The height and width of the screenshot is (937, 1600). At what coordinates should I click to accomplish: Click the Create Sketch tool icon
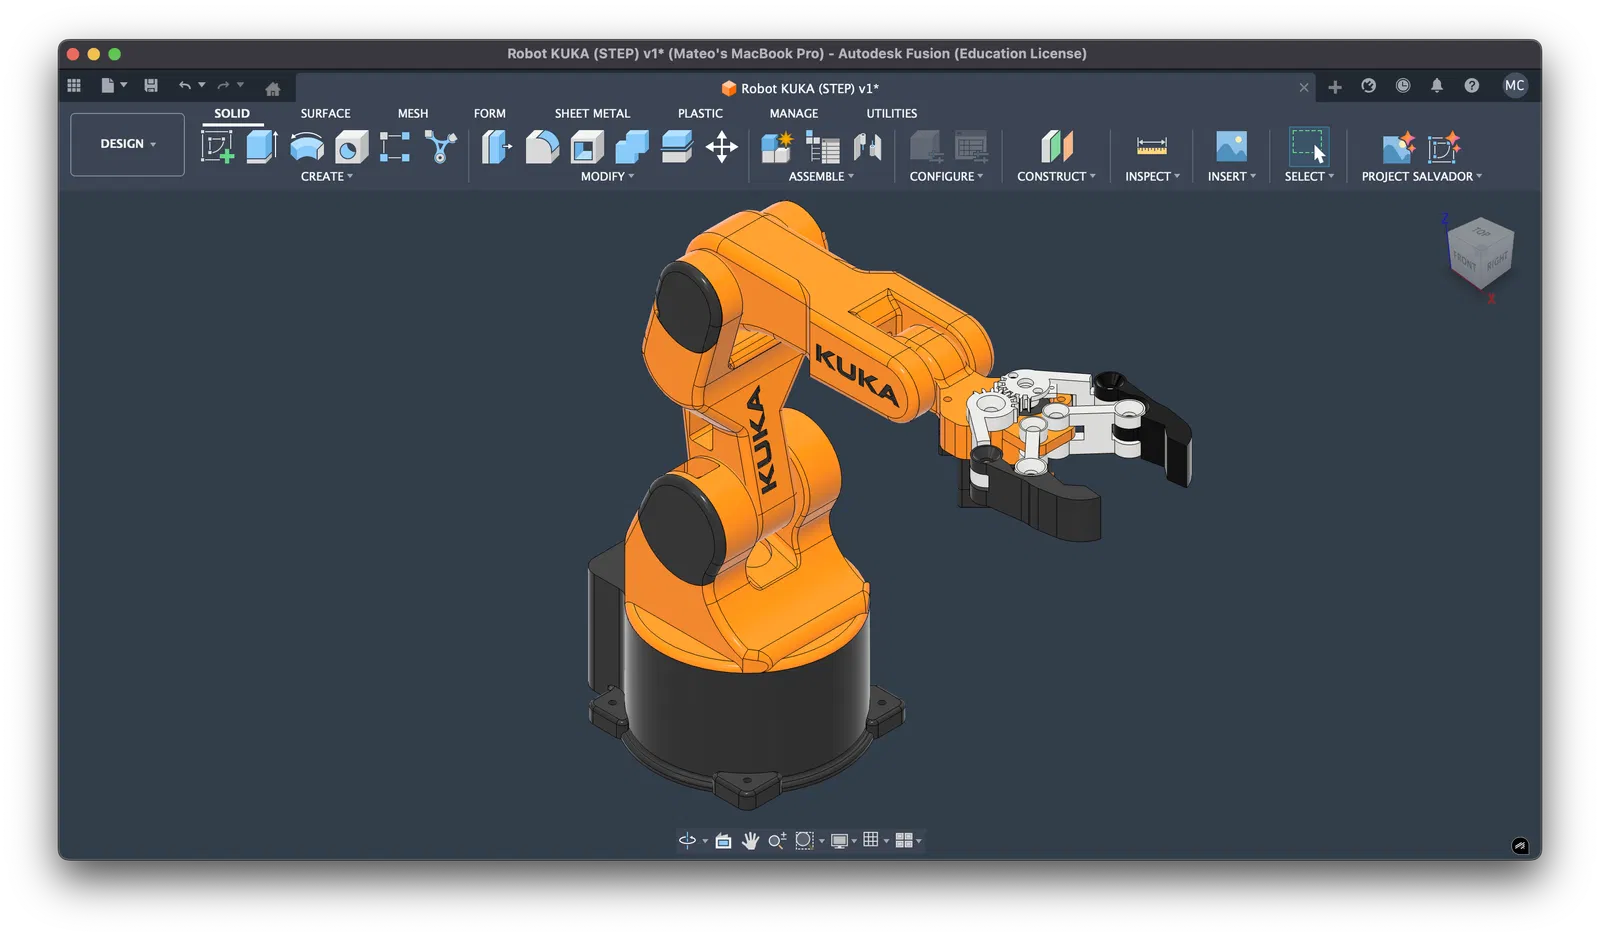pos(217,147)
